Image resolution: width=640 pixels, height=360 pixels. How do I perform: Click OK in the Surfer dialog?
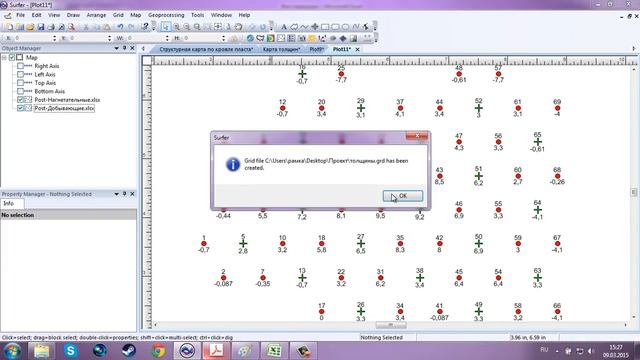403,196
